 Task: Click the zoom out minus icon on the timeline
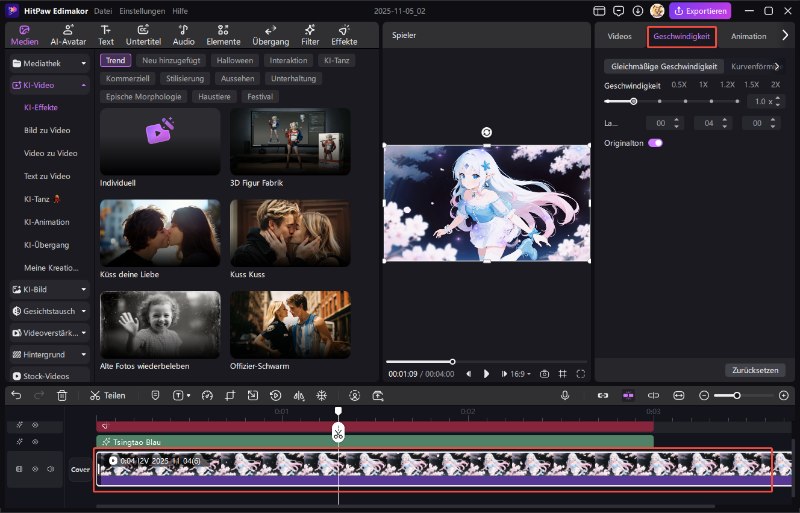(704, 396)
